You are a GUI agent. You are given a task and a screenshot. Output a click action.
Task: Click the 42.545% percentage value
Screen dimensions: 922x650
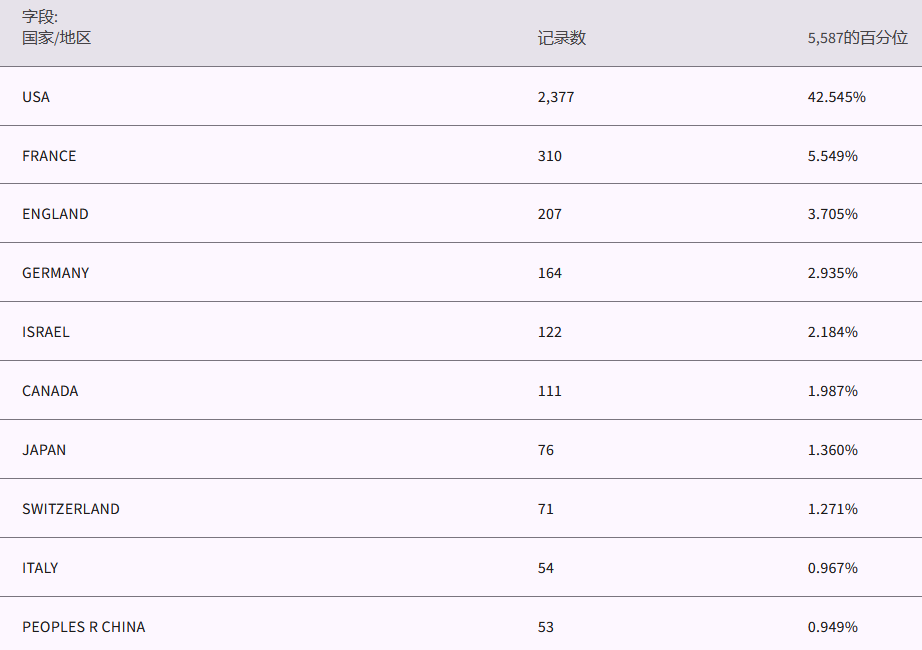point(836,97)
